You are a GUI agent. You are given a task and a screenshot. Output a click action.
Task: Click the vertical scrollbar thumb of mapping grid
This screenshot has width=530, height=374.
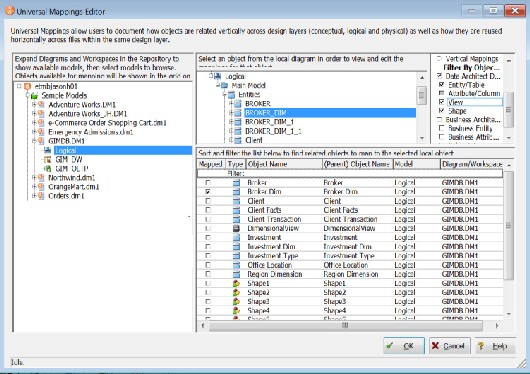point(508,225)
